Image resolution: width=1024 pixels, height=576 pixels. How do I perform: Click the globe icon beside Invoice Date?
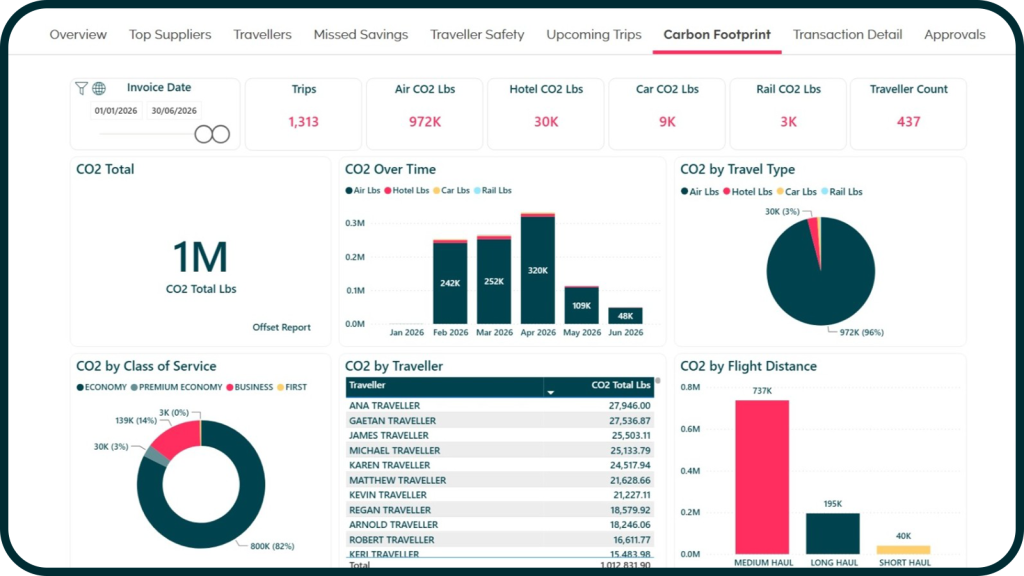99,88
